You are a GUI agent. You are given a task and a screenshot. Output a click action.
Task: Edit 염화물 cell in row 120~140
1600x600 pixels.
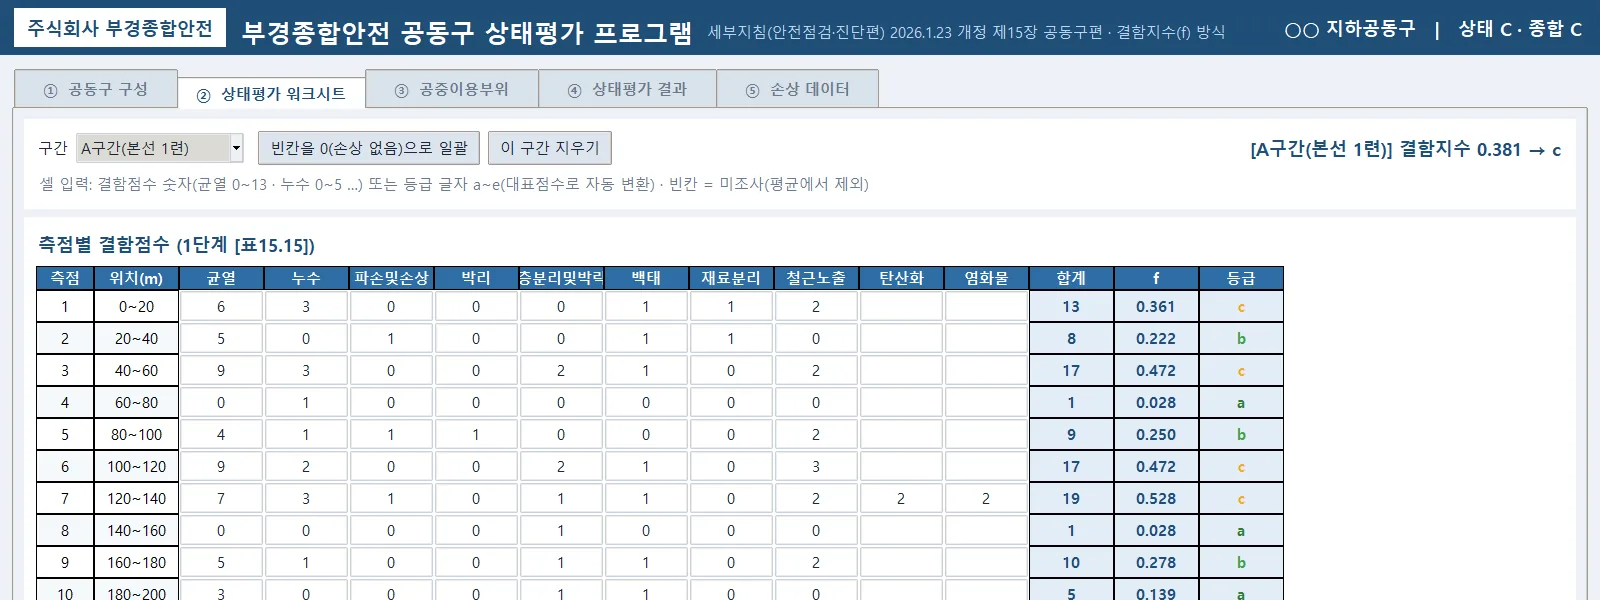986,498
